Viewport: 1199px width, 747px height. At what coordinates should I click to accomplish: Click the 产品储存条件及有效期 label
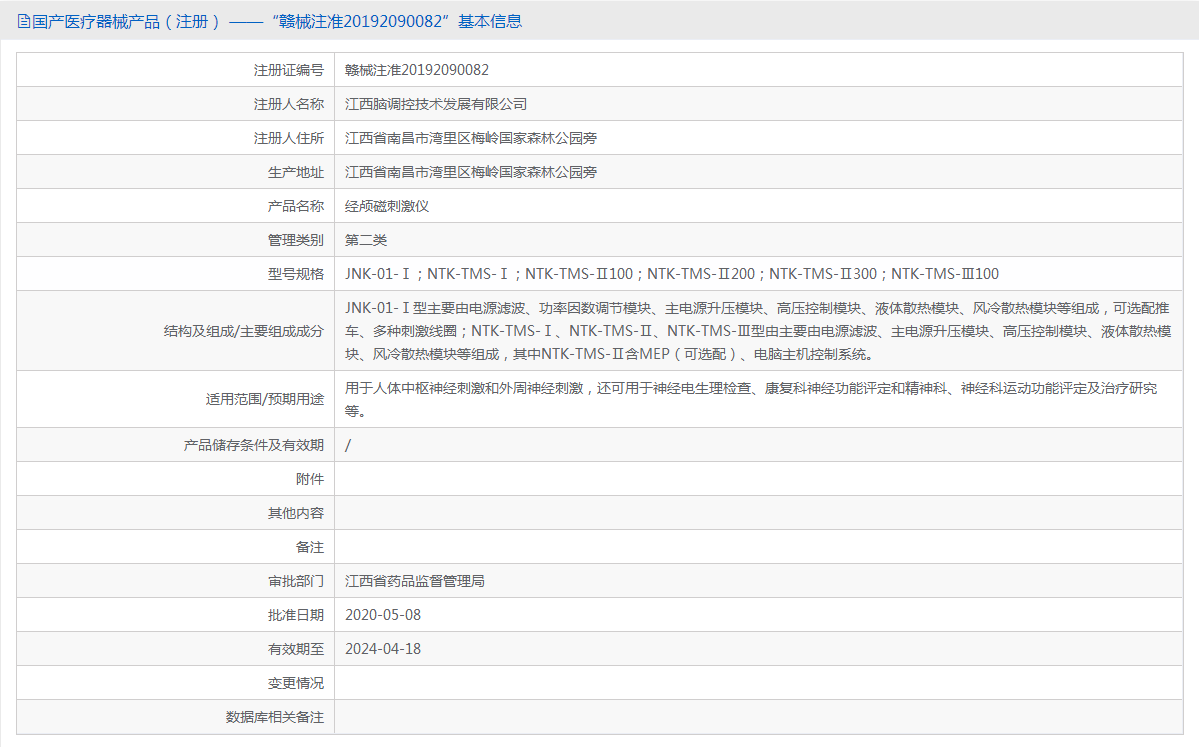254,445
